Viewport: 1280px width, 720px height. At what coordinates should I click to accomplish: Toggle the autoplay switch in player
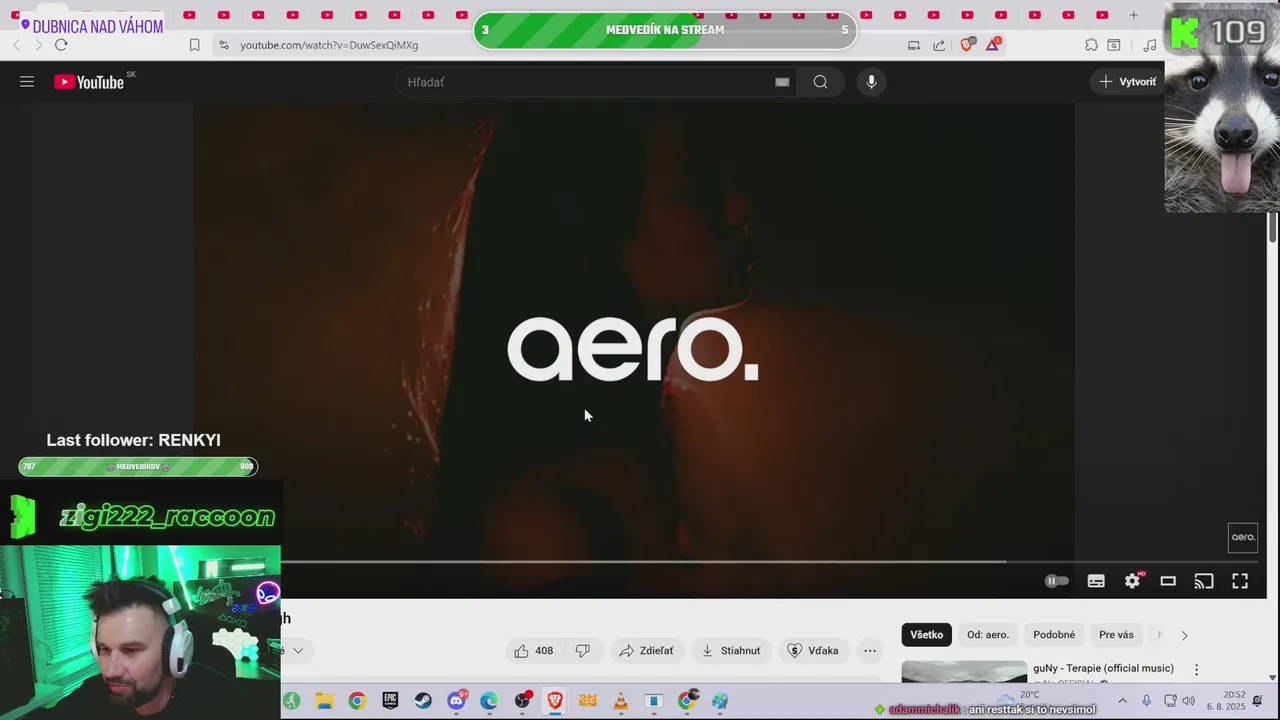tap(1057, 581)
